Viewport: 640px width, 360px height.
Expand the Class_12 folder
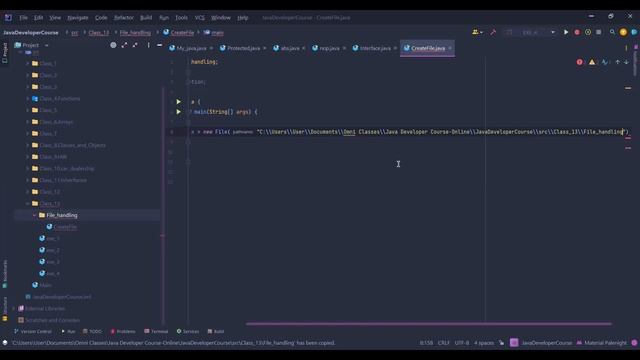click(28, 192)
